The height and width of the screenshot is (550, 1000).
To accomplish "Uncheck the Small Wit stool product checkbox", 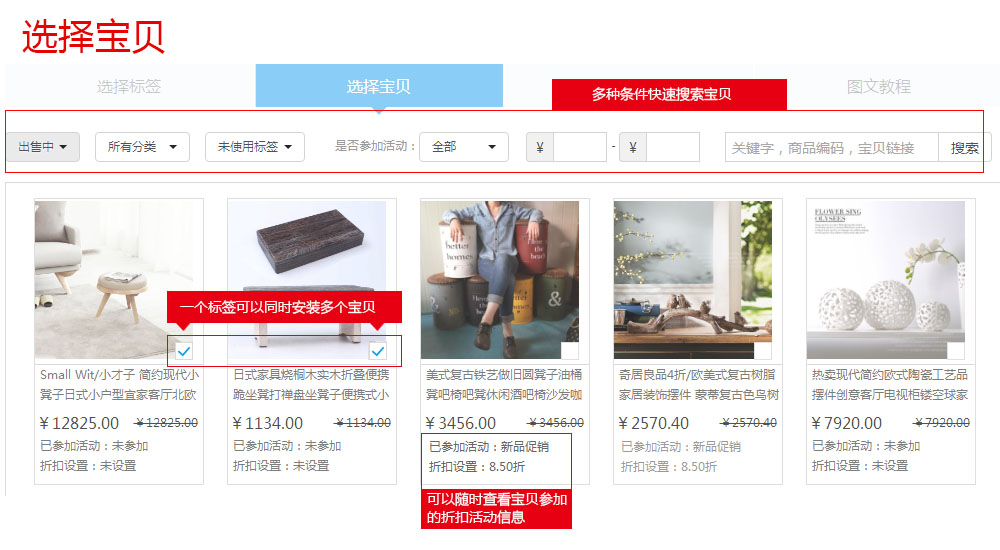I will coord(184,351).
